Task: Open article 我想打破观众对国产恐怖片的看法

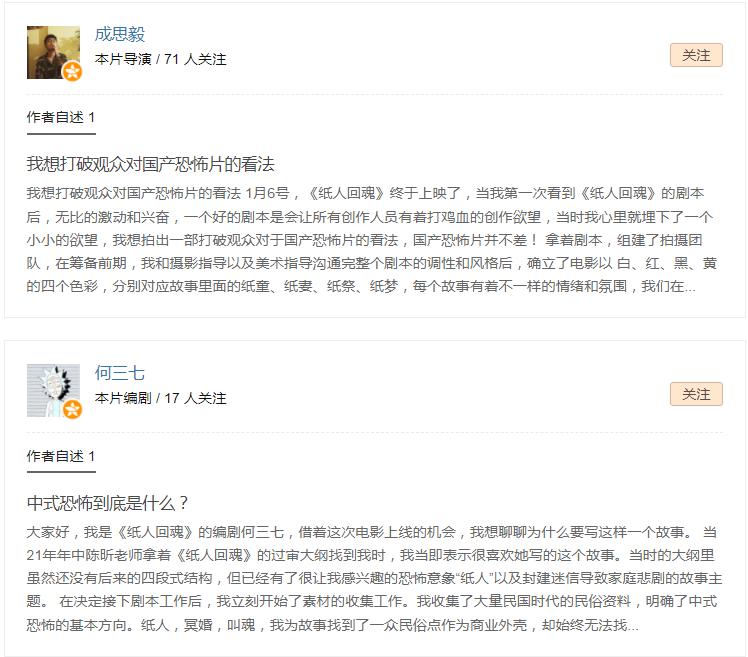Action: point(151,164)
